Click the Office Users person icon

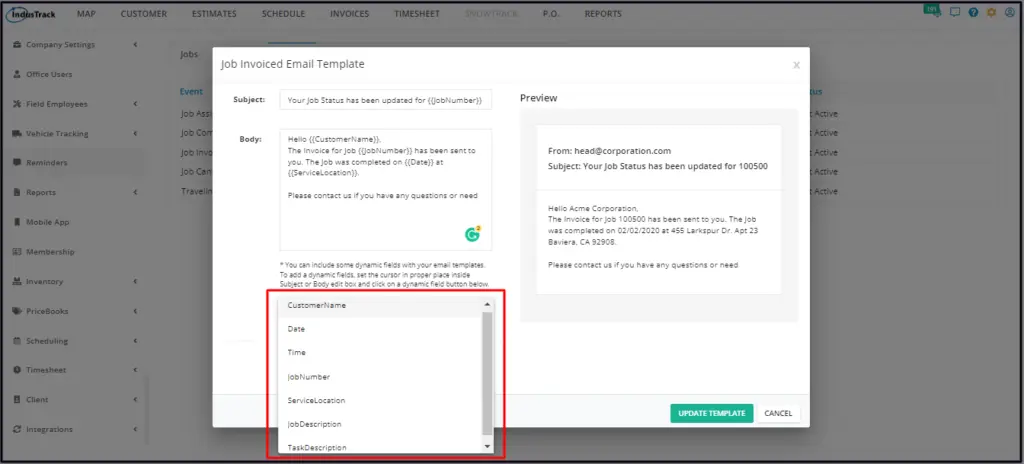click(x=18, y=75)
